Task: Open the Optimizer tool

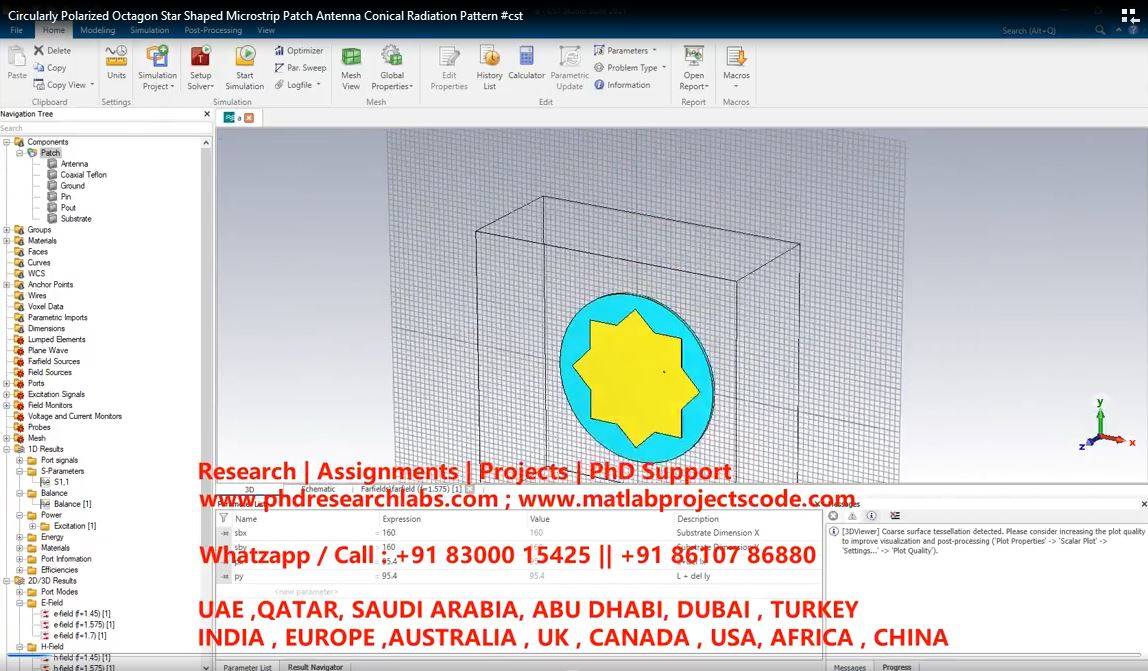Action: (x=299, y=51)
